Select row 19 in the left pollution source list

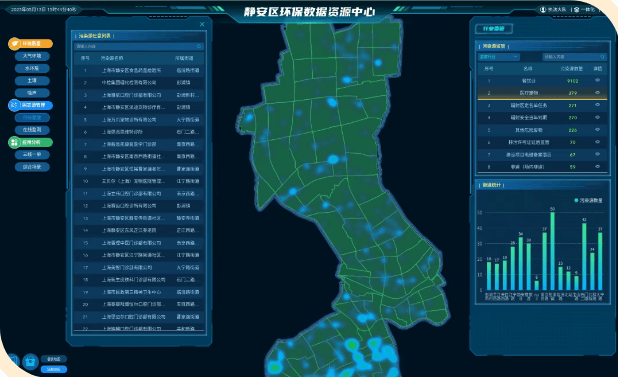(x=138, y=292)
